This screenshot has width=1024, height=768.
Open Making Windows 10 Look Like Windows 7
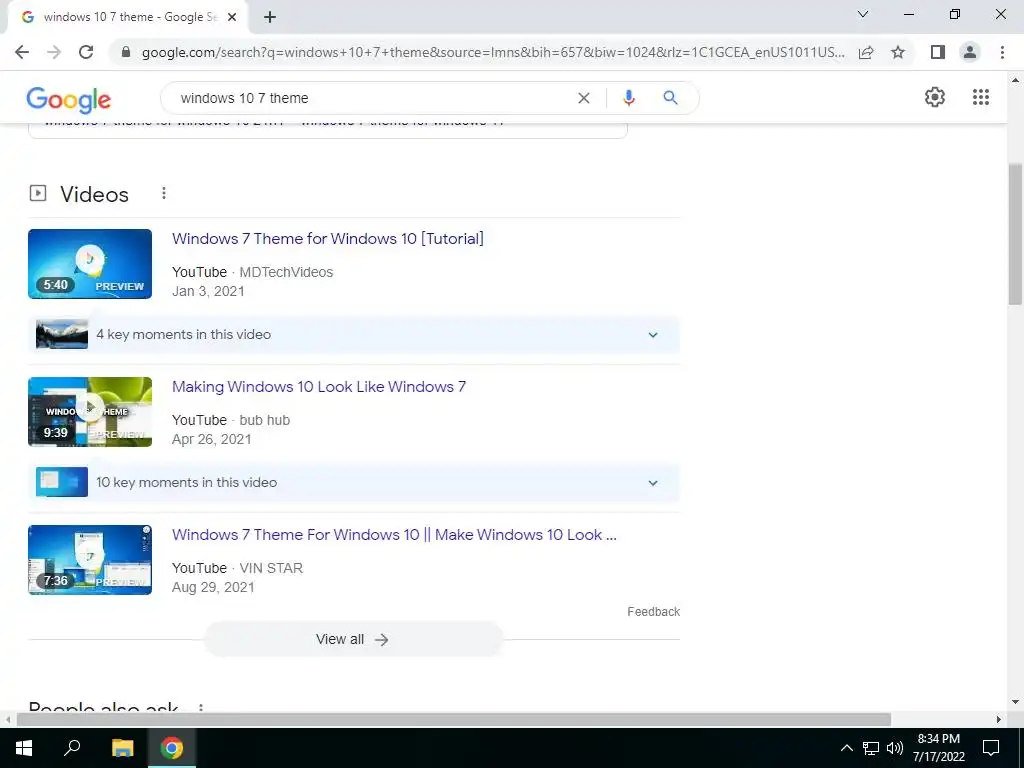(x=319, y=387)
